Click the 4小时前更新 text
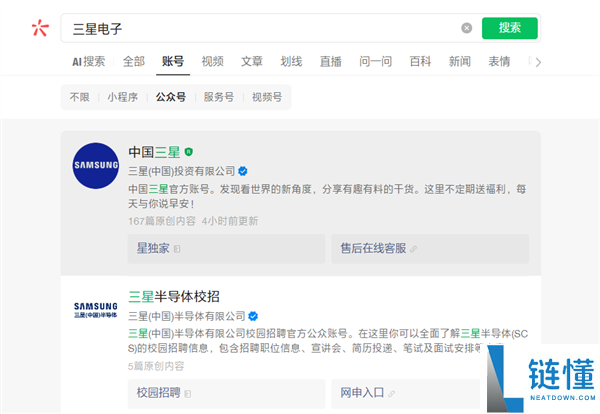Screen dimensions: 600x414 [x=230, y=221]
